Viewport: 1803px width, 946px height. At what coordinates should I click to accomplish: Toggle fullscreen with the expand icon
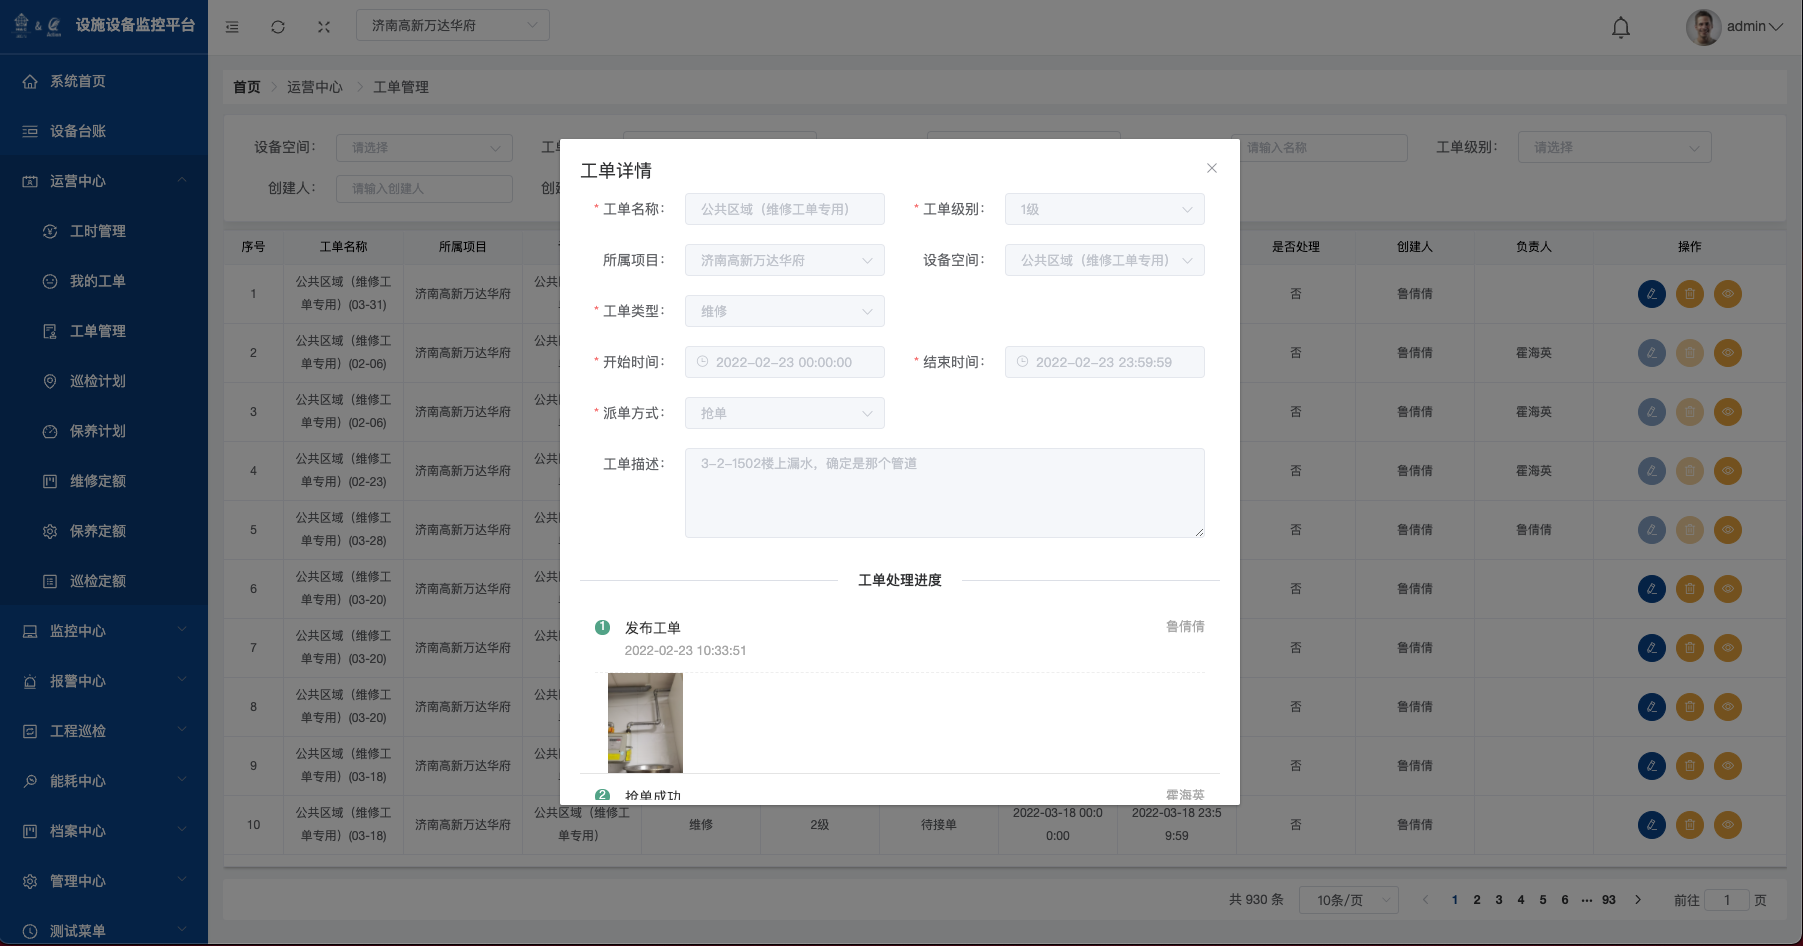coord(324,27)
